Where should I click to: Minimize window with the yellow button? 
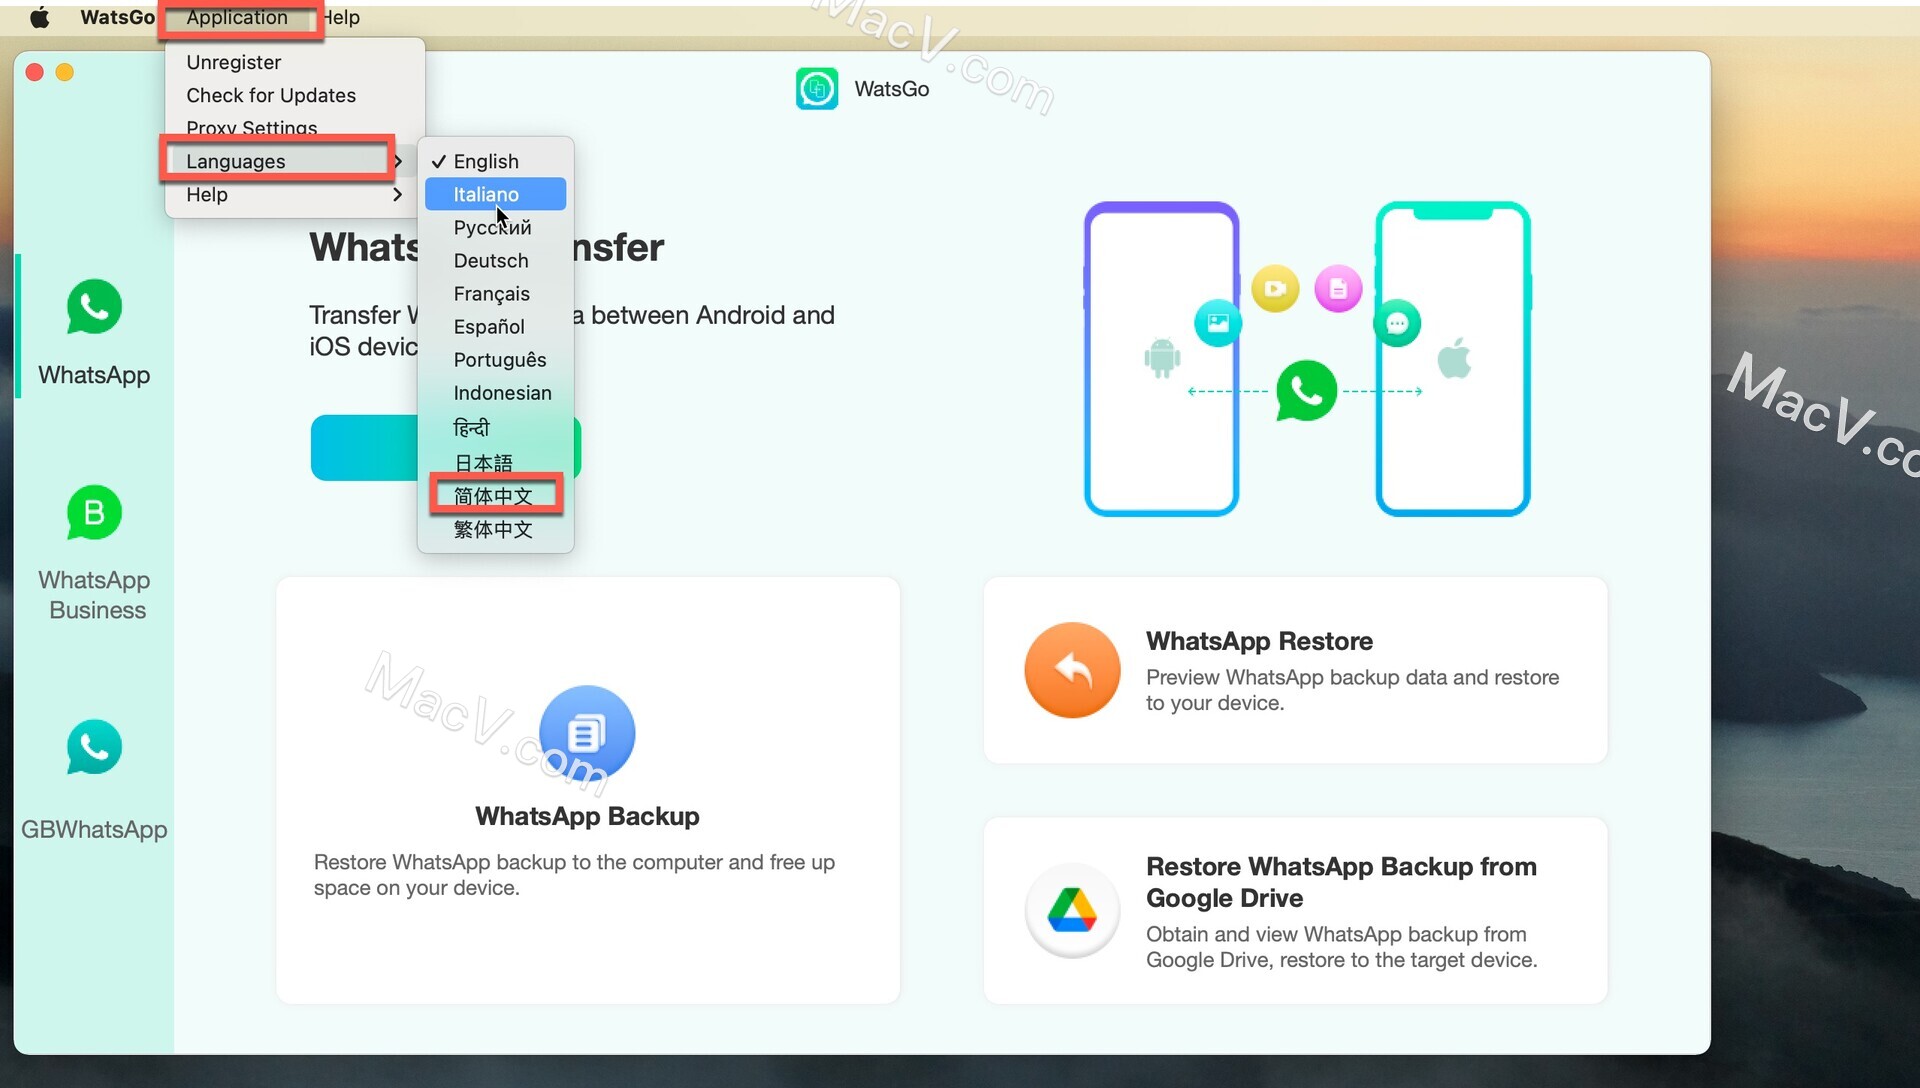65,72
